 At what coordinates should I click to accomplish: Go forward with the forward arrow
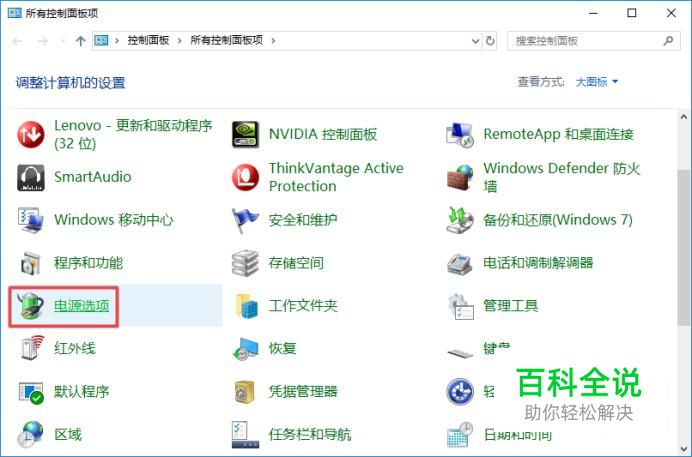[42, 41]
